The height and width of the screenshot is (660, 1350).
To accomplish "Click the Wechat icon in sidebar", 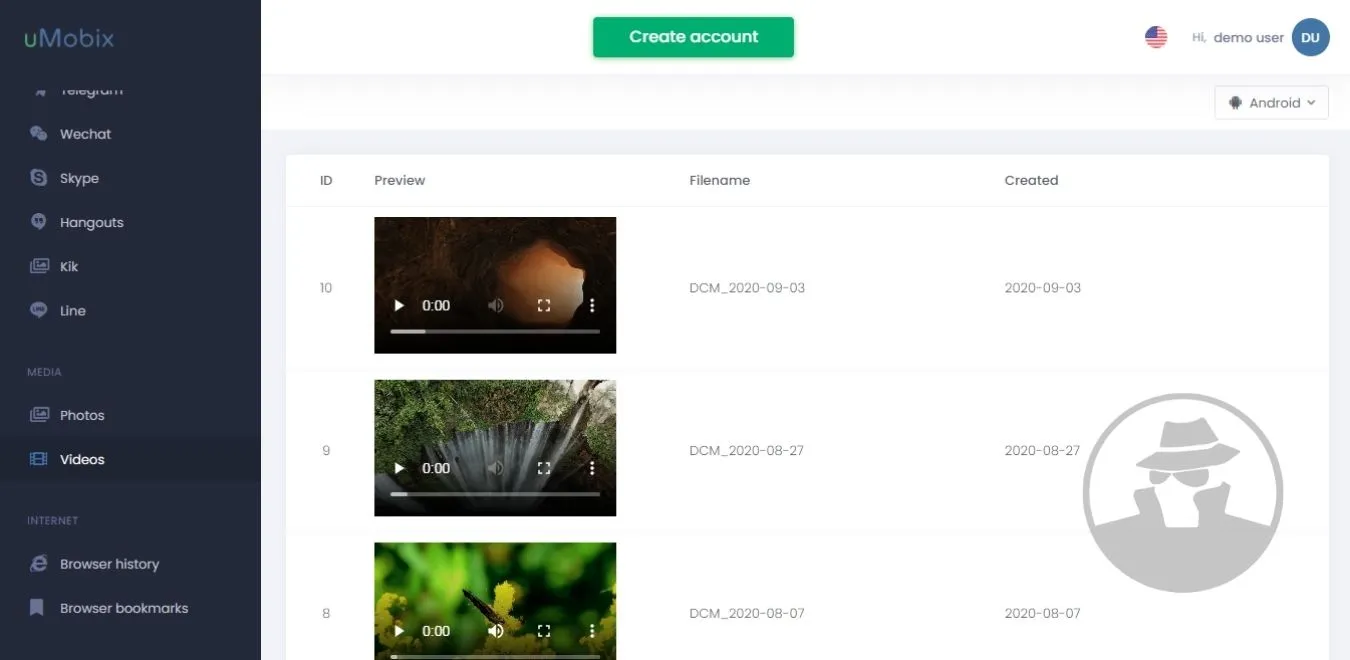I will (38, 134).
